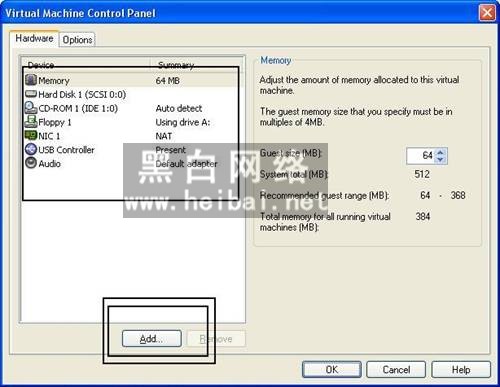Image resolution: width=500 pixels, height=387 pixels.
Task: Select the Audio device entry
Action: [49, 164]
